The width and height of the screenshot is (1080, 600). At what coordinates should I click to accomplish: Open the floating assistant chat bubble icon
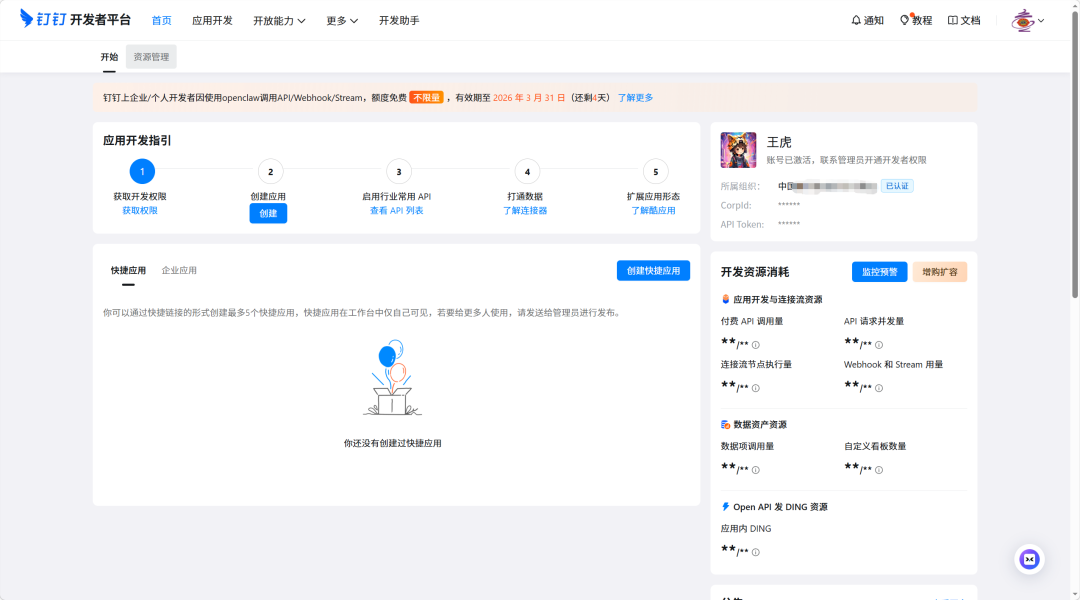click(x=1029, y=559)
